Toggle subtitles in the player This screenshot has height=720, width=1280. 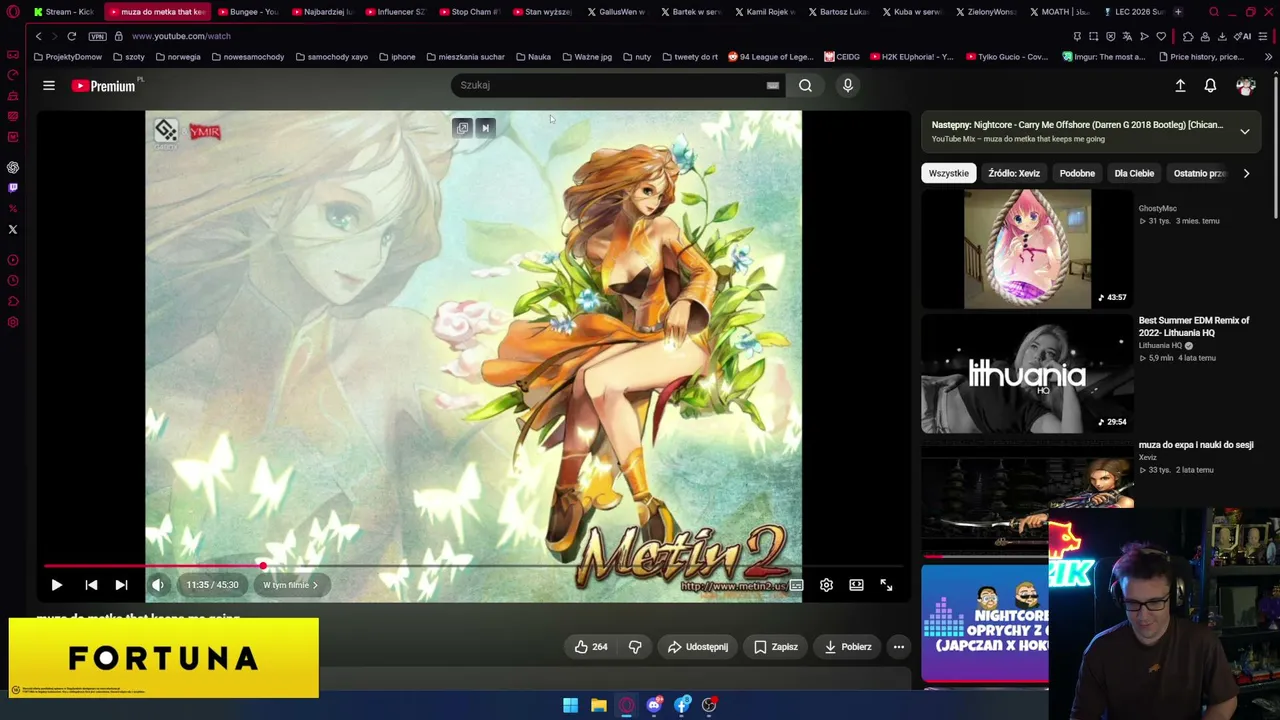(x=796, y=585)
